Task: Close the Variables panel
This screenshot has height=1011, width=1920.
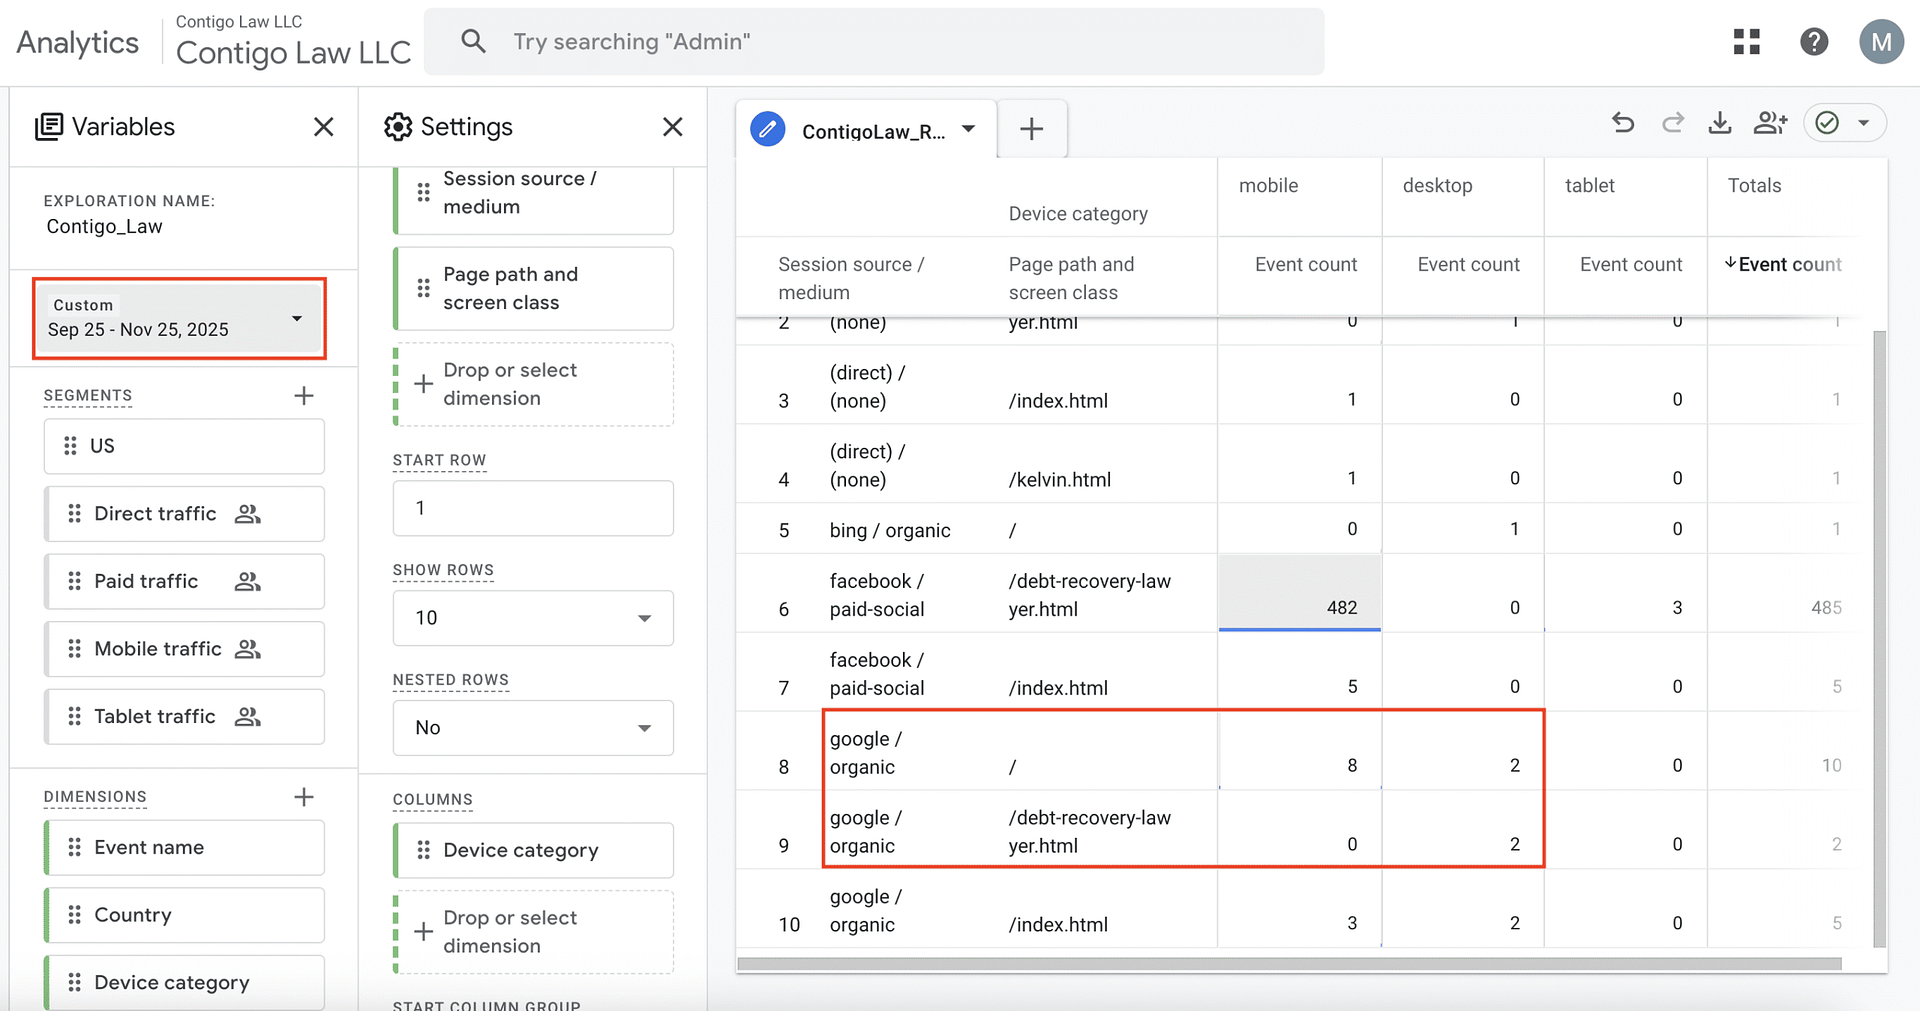Action: tap(323, 127)
